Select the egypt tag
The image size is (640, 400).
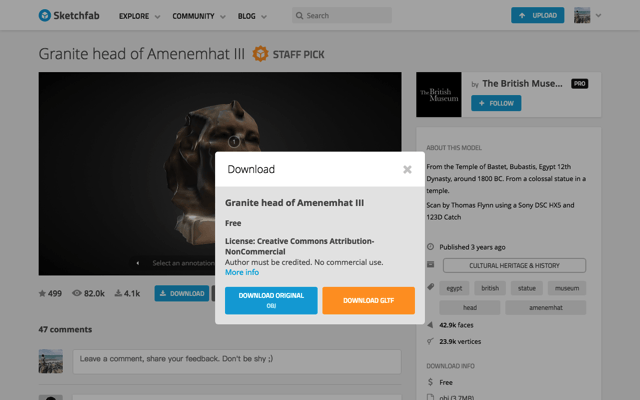pyautogui.click(x=454, y=288)
